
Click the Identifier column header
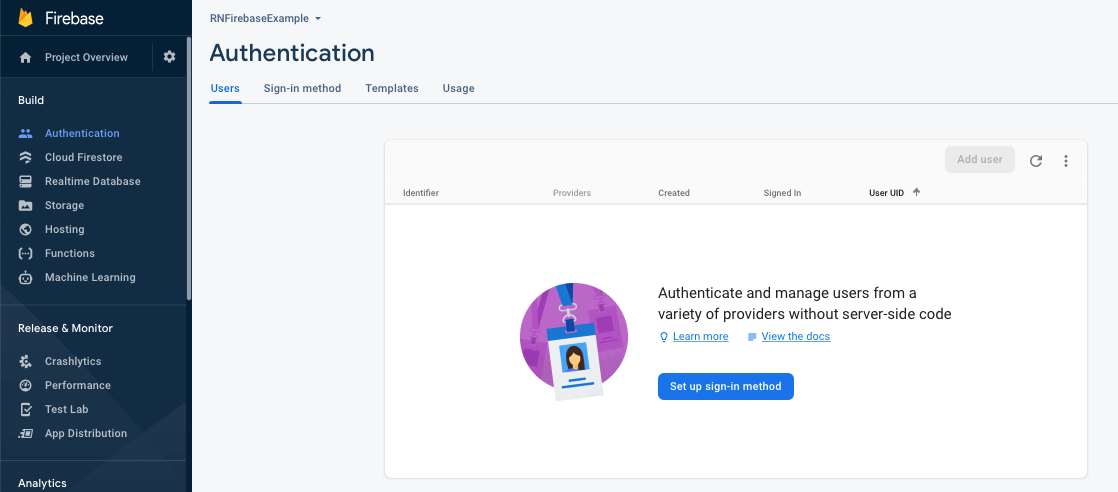click(421, 193)
